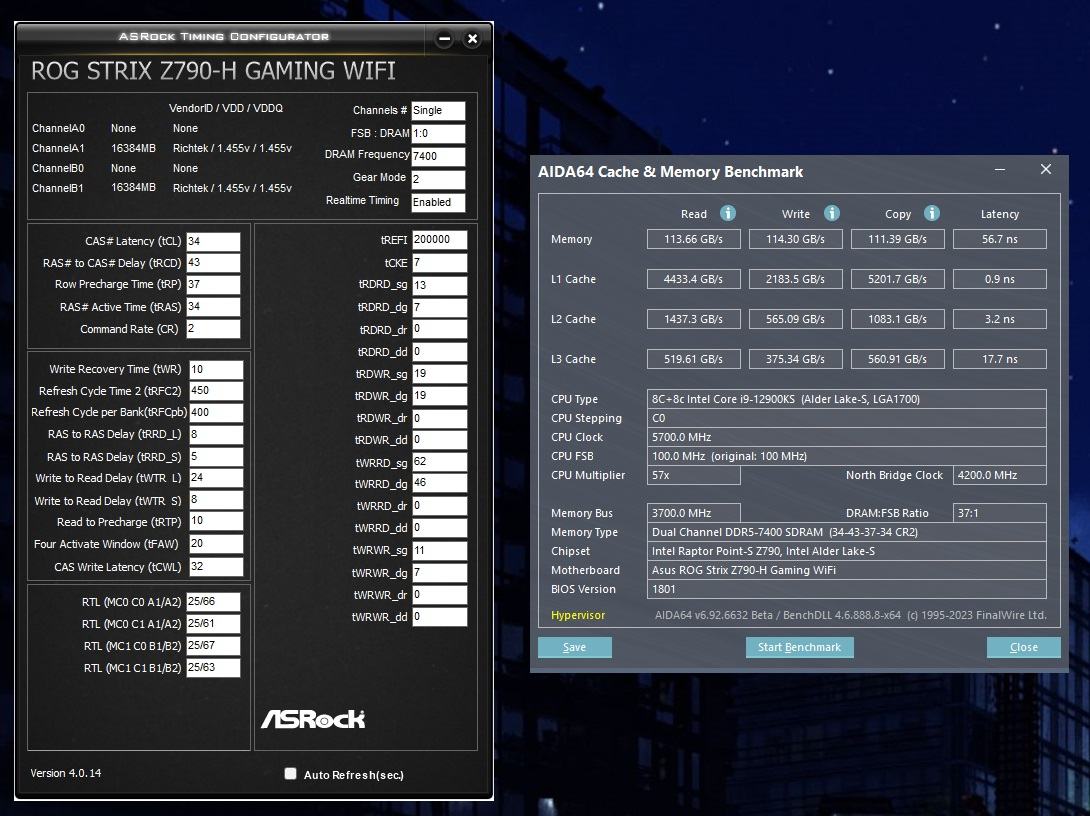Click the tRRD_S value field
1090x816 pixels.
[x=216, y=457]
